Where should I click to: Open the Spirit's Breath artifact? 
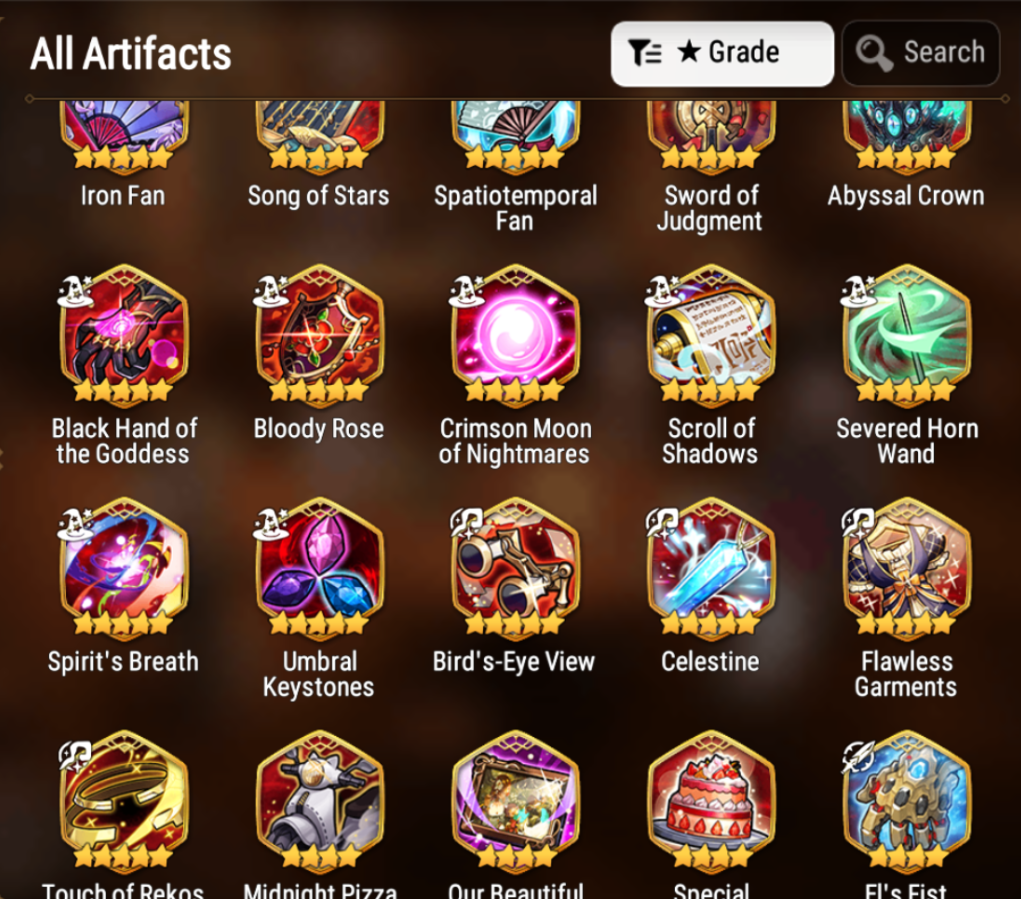click(124, 568)
